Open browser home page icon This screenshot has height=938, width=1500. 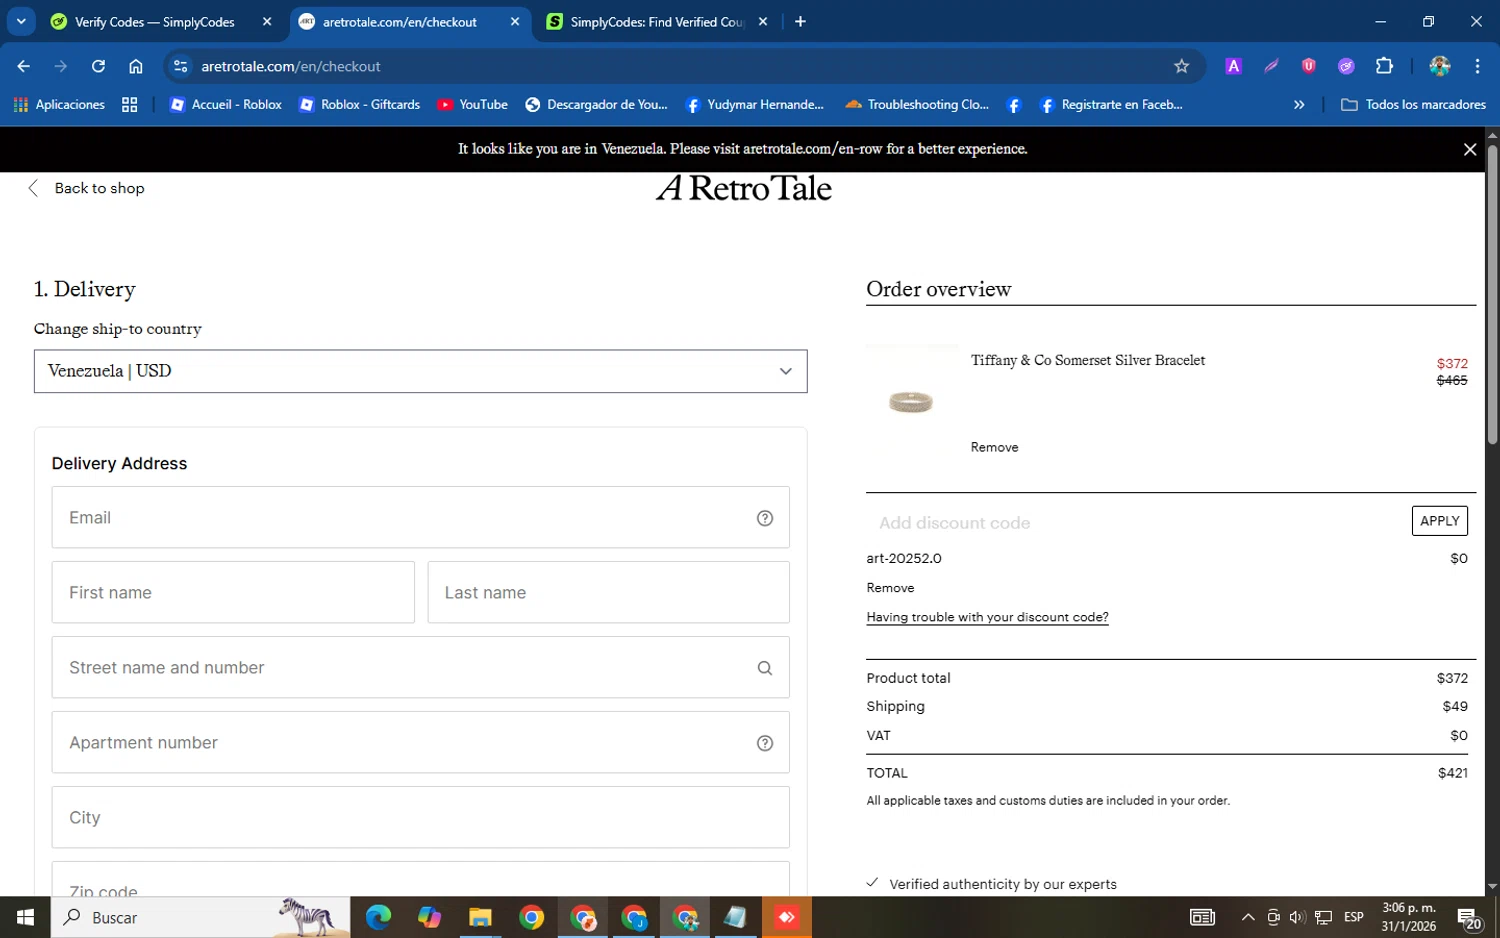(x=136, y=66)
